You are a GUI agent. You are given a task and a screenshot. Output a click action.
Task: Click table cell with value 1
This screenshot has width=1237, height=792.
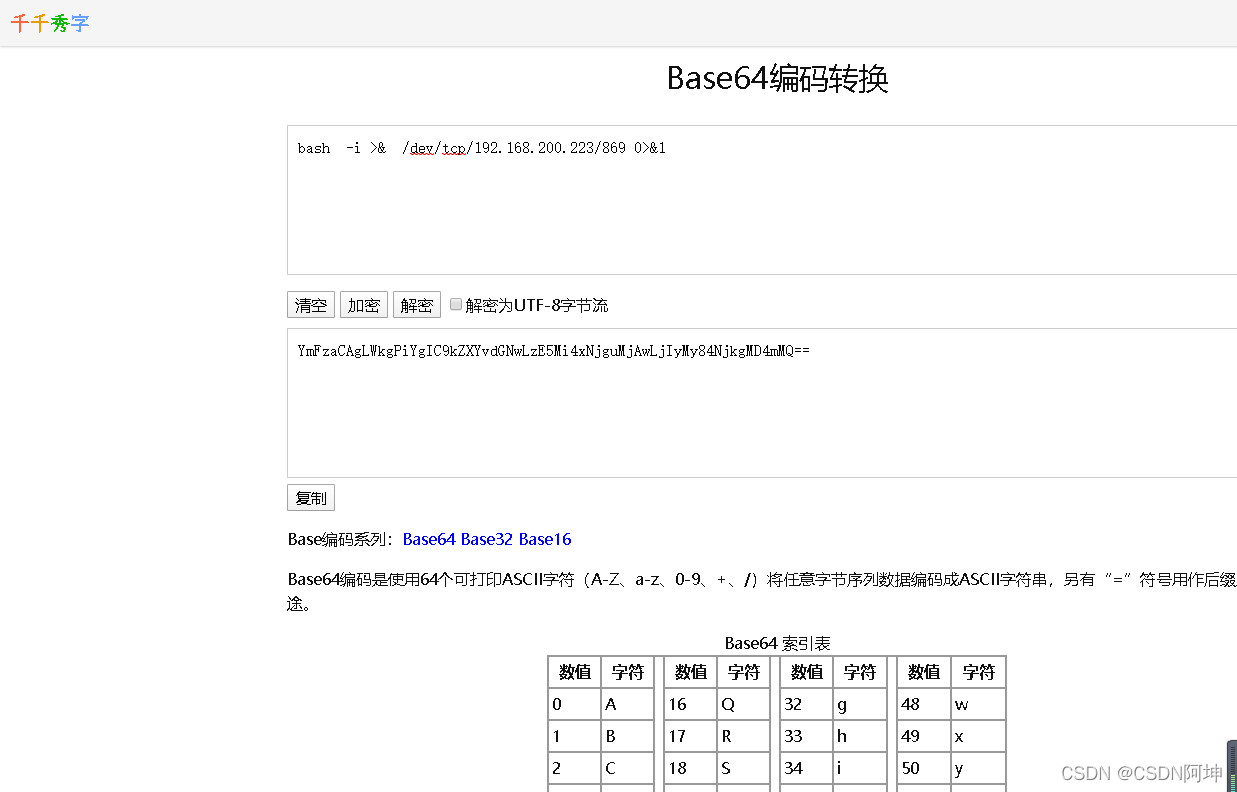tap(574, 736)
